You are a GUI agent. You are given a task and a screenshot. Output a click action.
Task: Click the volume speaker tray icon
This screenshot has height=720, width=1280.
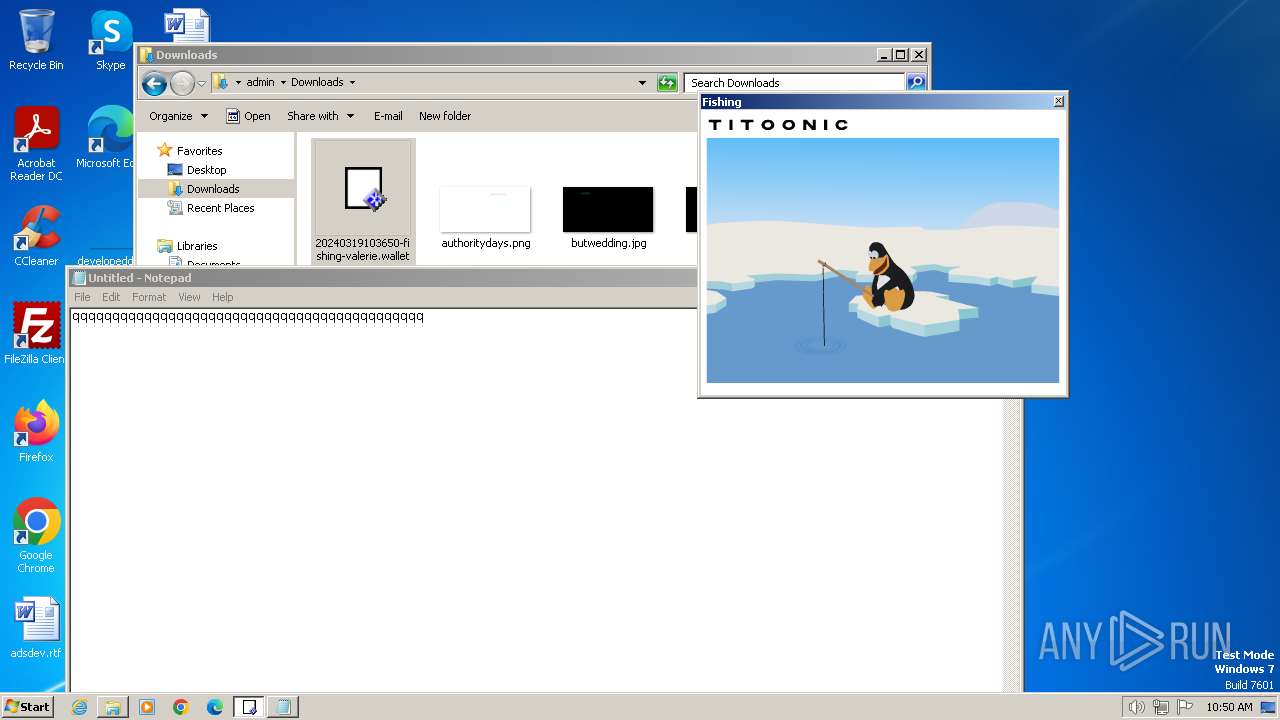tap(1136, 707)
